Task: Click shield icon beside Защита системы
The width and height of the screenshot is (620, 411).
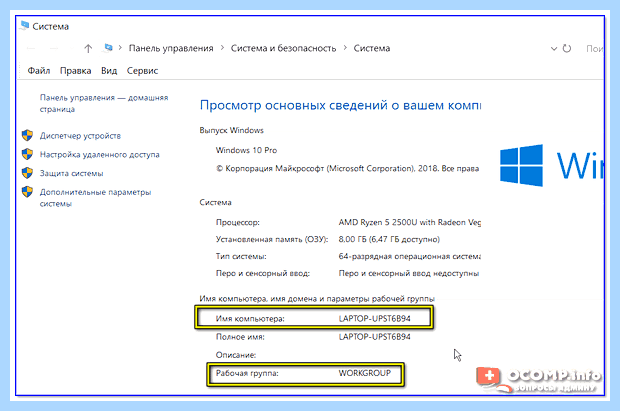Action: [27, 173]
